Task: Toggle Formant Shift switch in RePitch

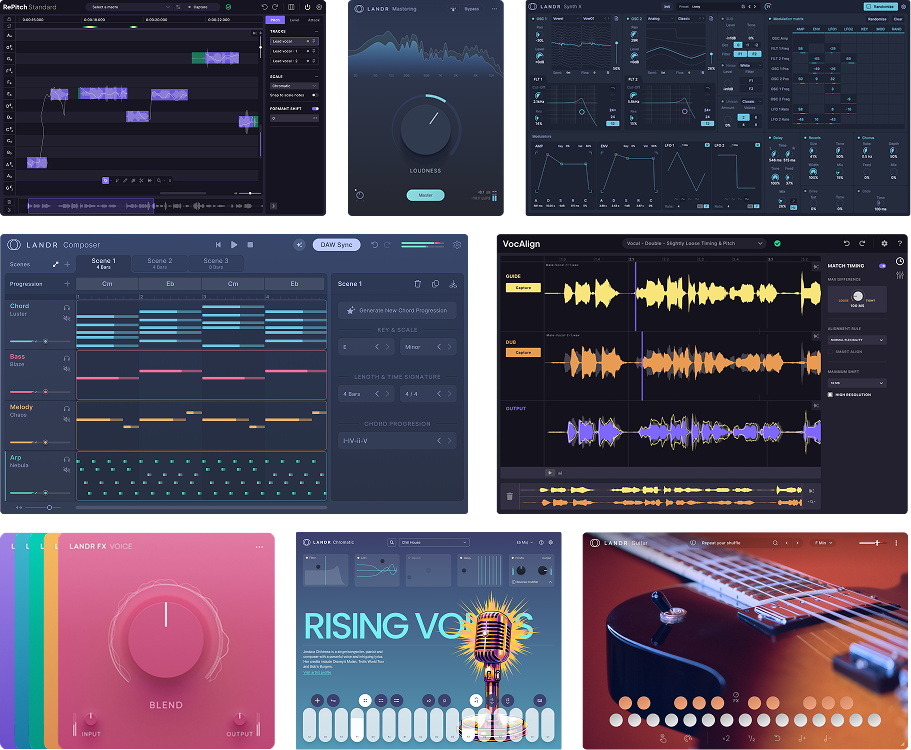Action: (315, 109)
